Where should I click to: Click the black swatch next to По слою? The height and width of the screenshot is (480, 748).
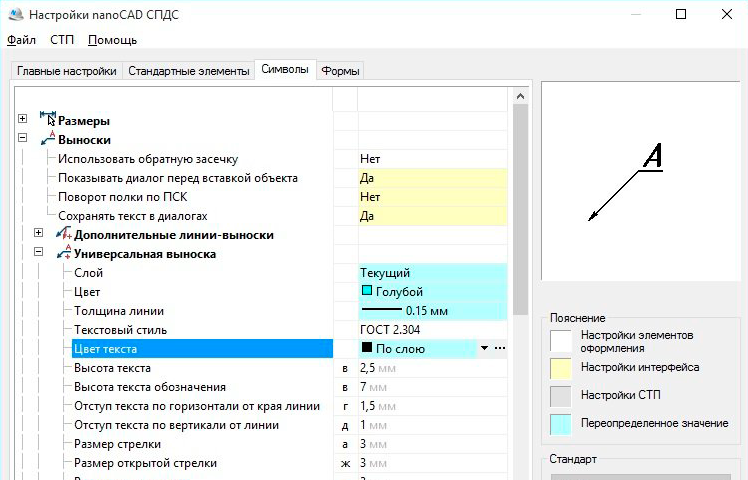tap(367, 347)
